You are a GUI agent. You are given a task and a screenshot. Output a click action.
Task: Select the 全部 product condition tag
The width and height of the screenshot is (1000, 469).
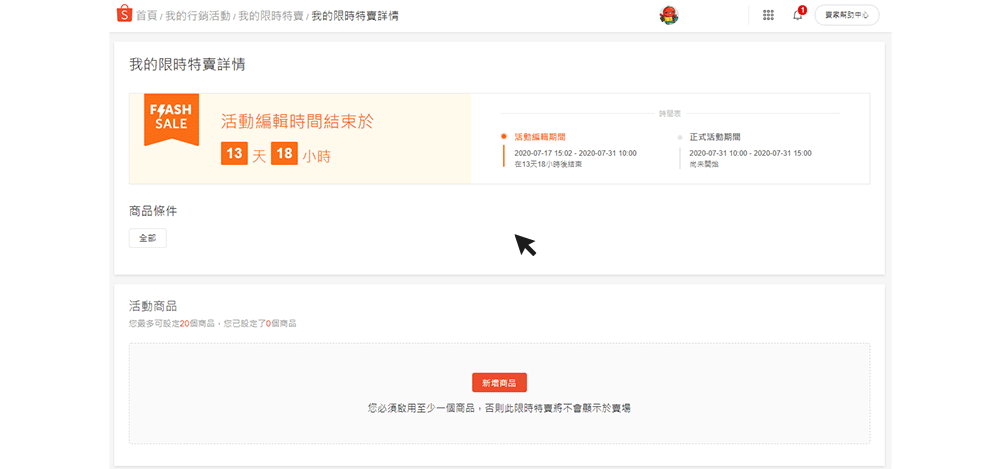click(147, 238)
